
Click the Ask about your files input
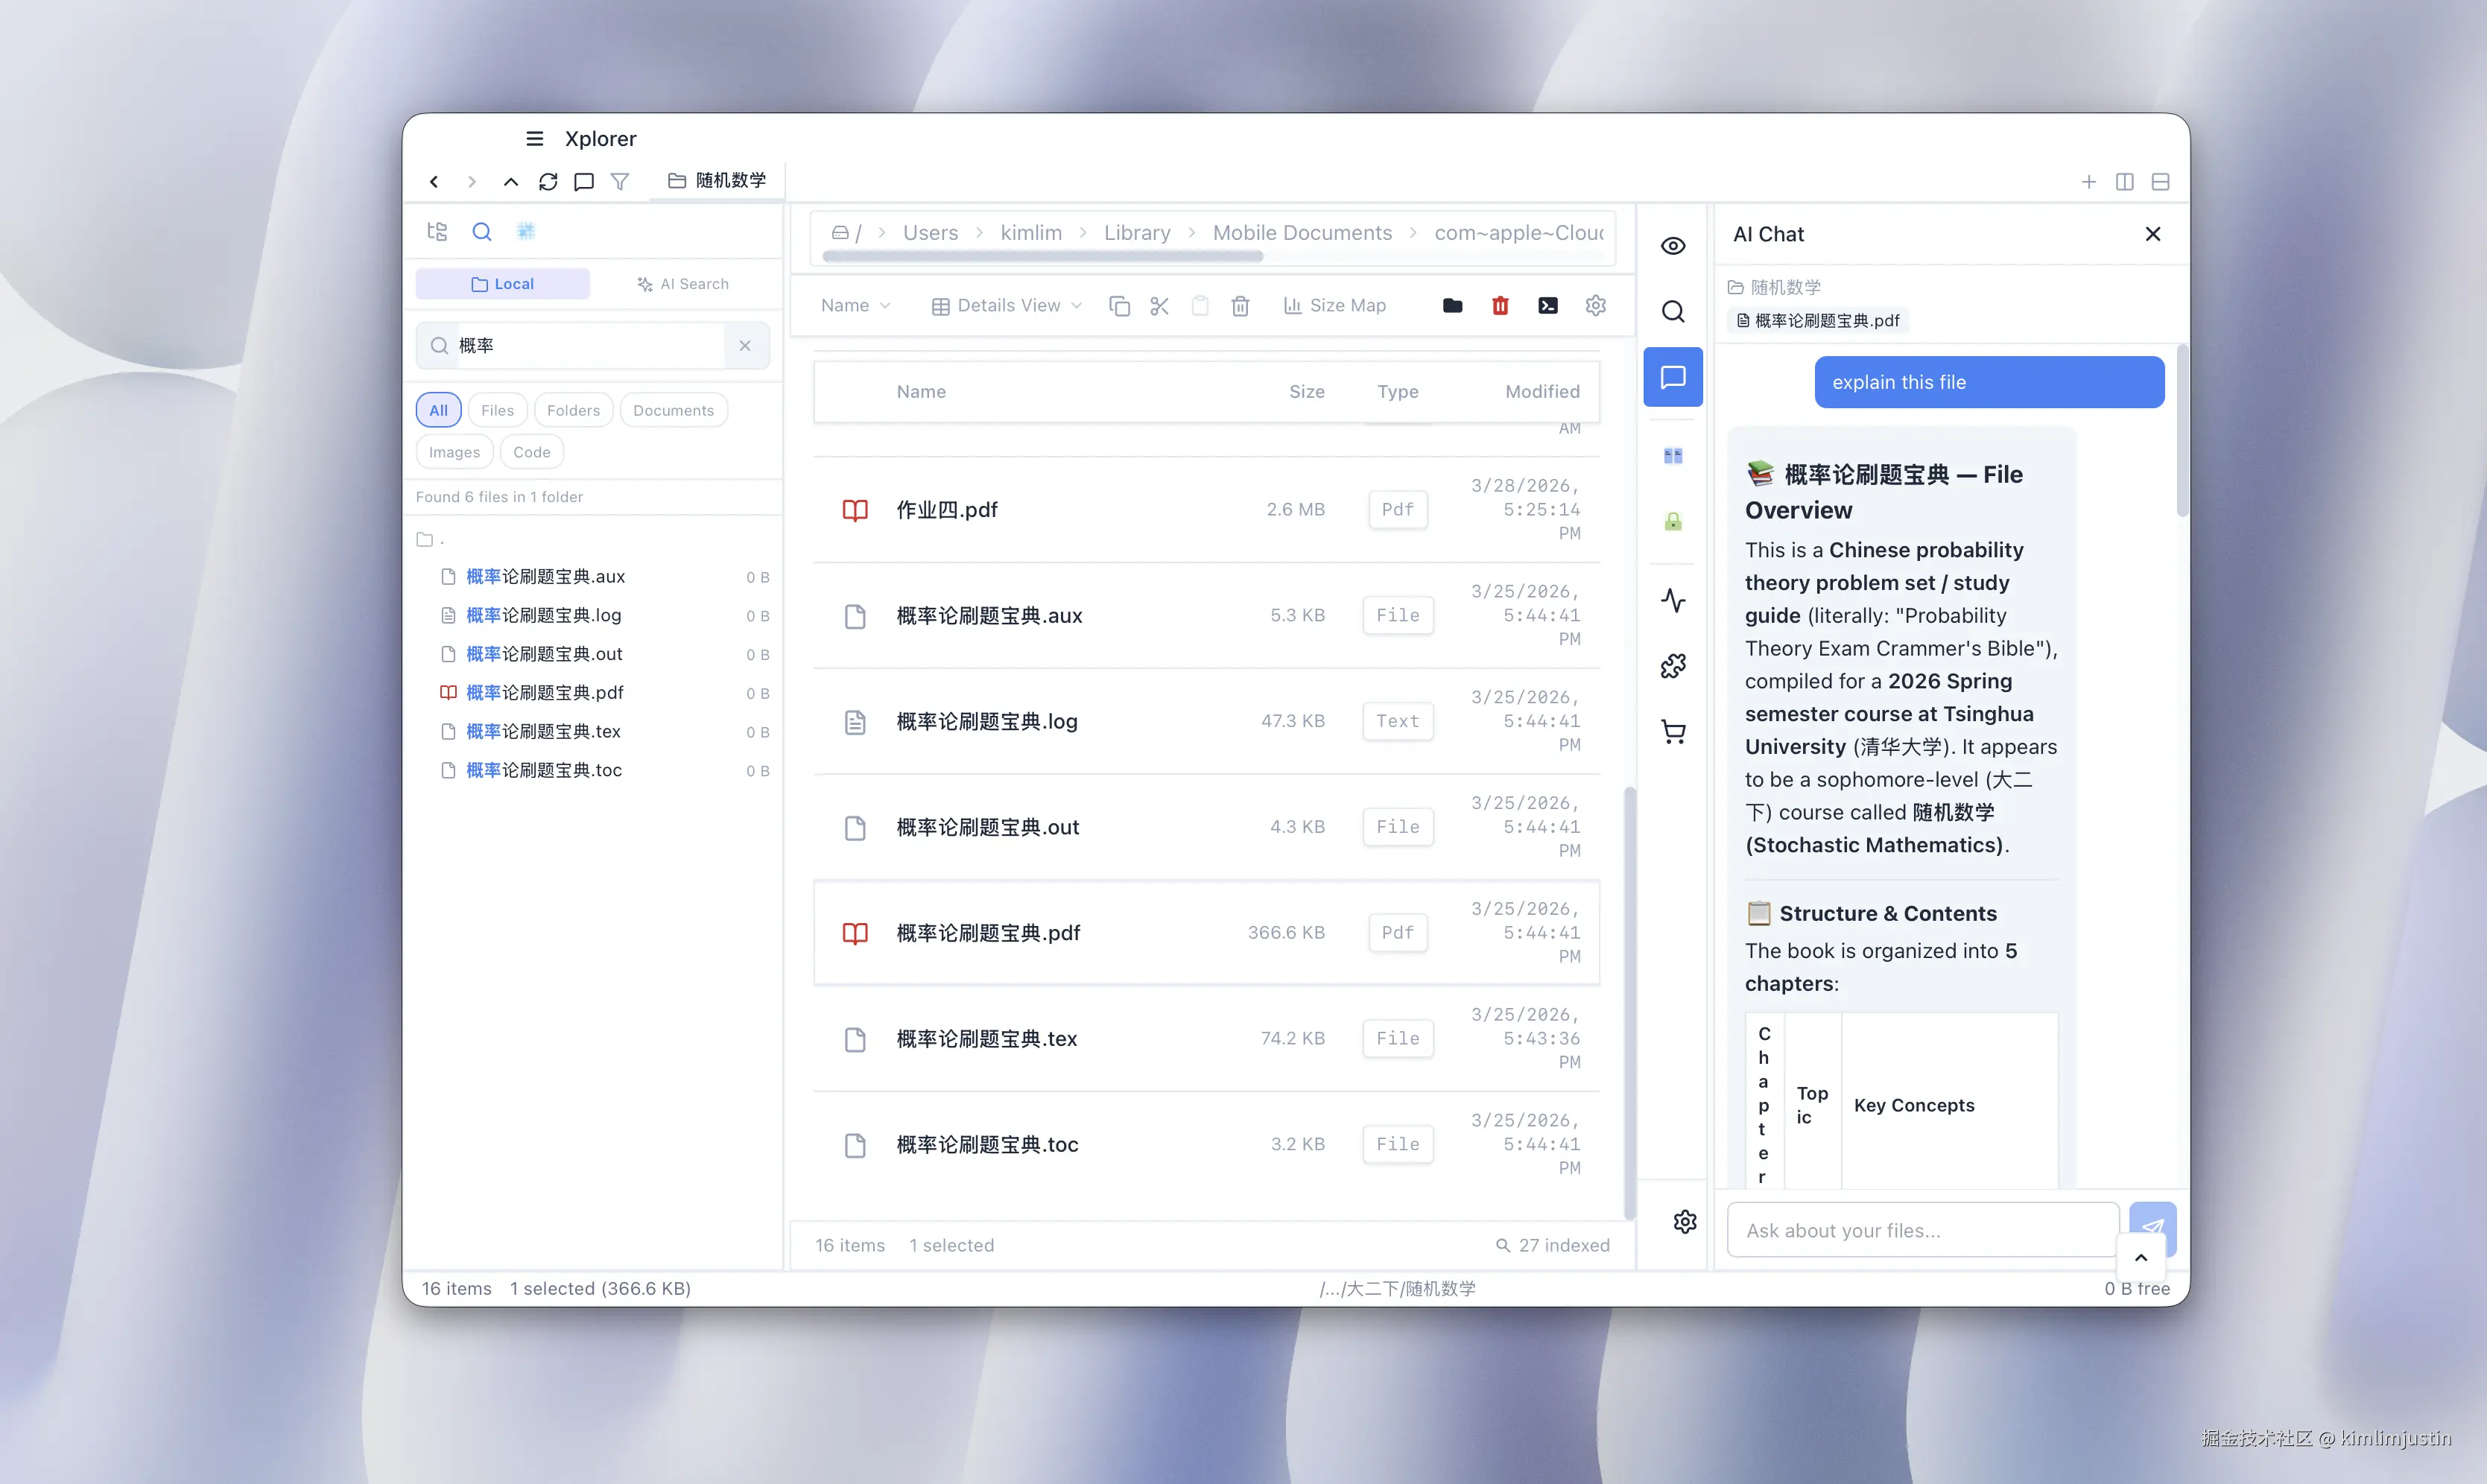coord(1921,1230)
